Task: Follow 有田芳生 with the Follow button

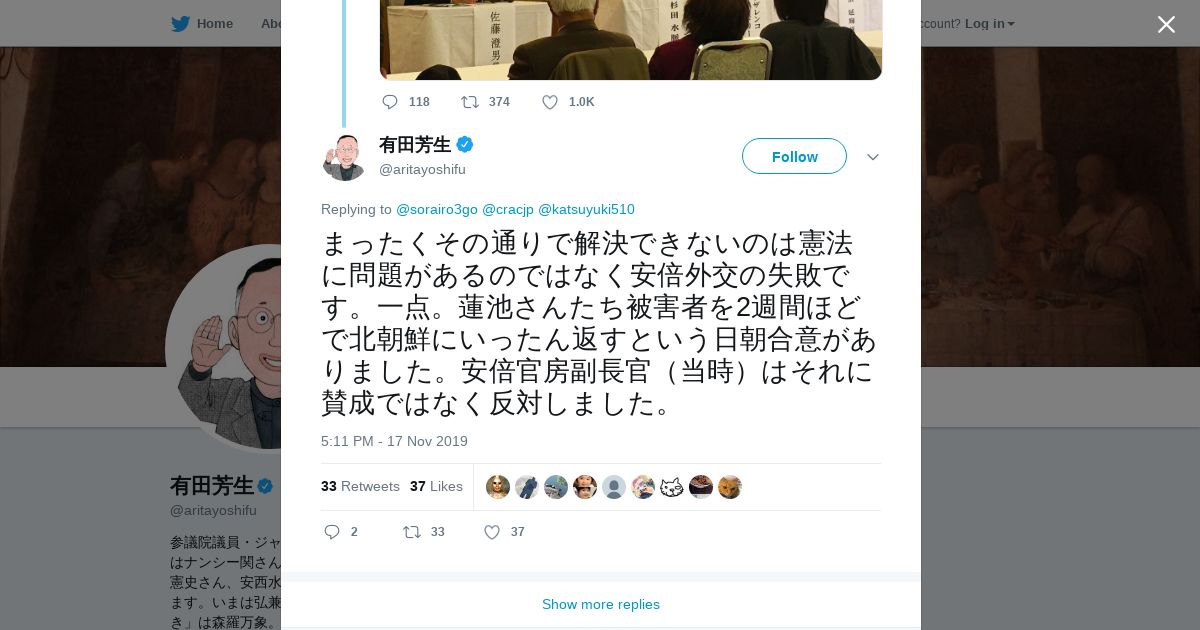Action: click(794, 156)
